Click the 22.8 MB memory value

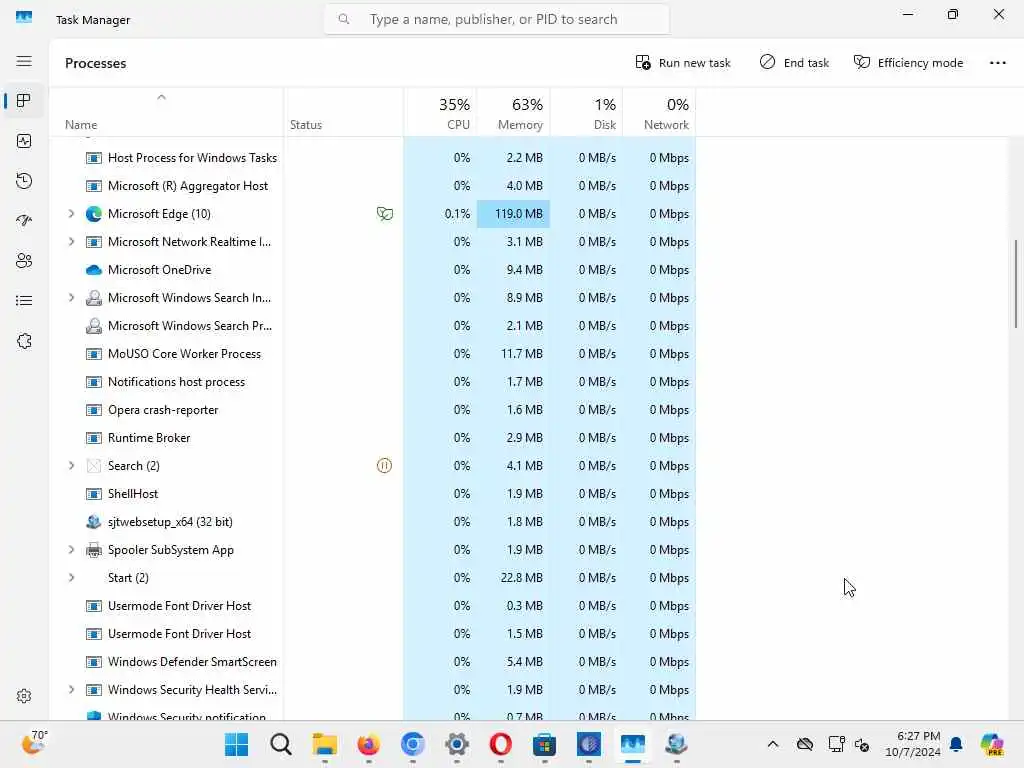(x=522, y=578)
